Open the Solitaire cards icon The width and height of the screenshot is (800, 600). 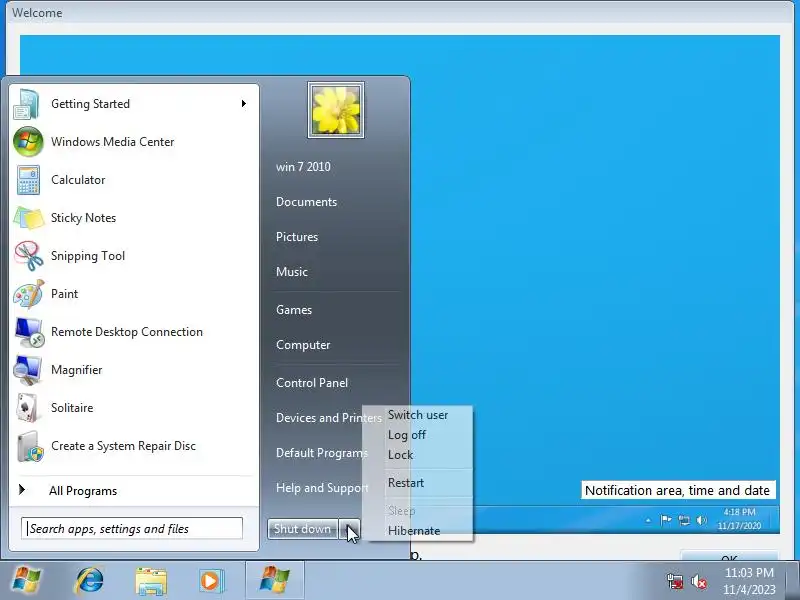(27, 408)
